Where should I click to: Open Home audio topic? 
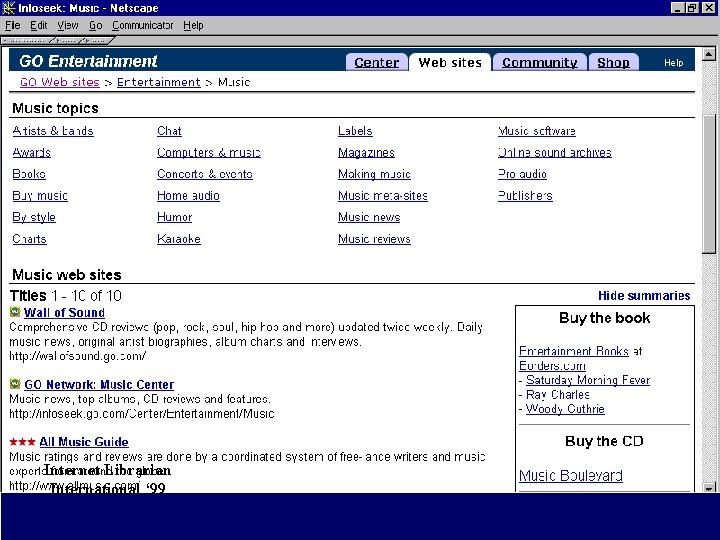(x=188, y=196)
